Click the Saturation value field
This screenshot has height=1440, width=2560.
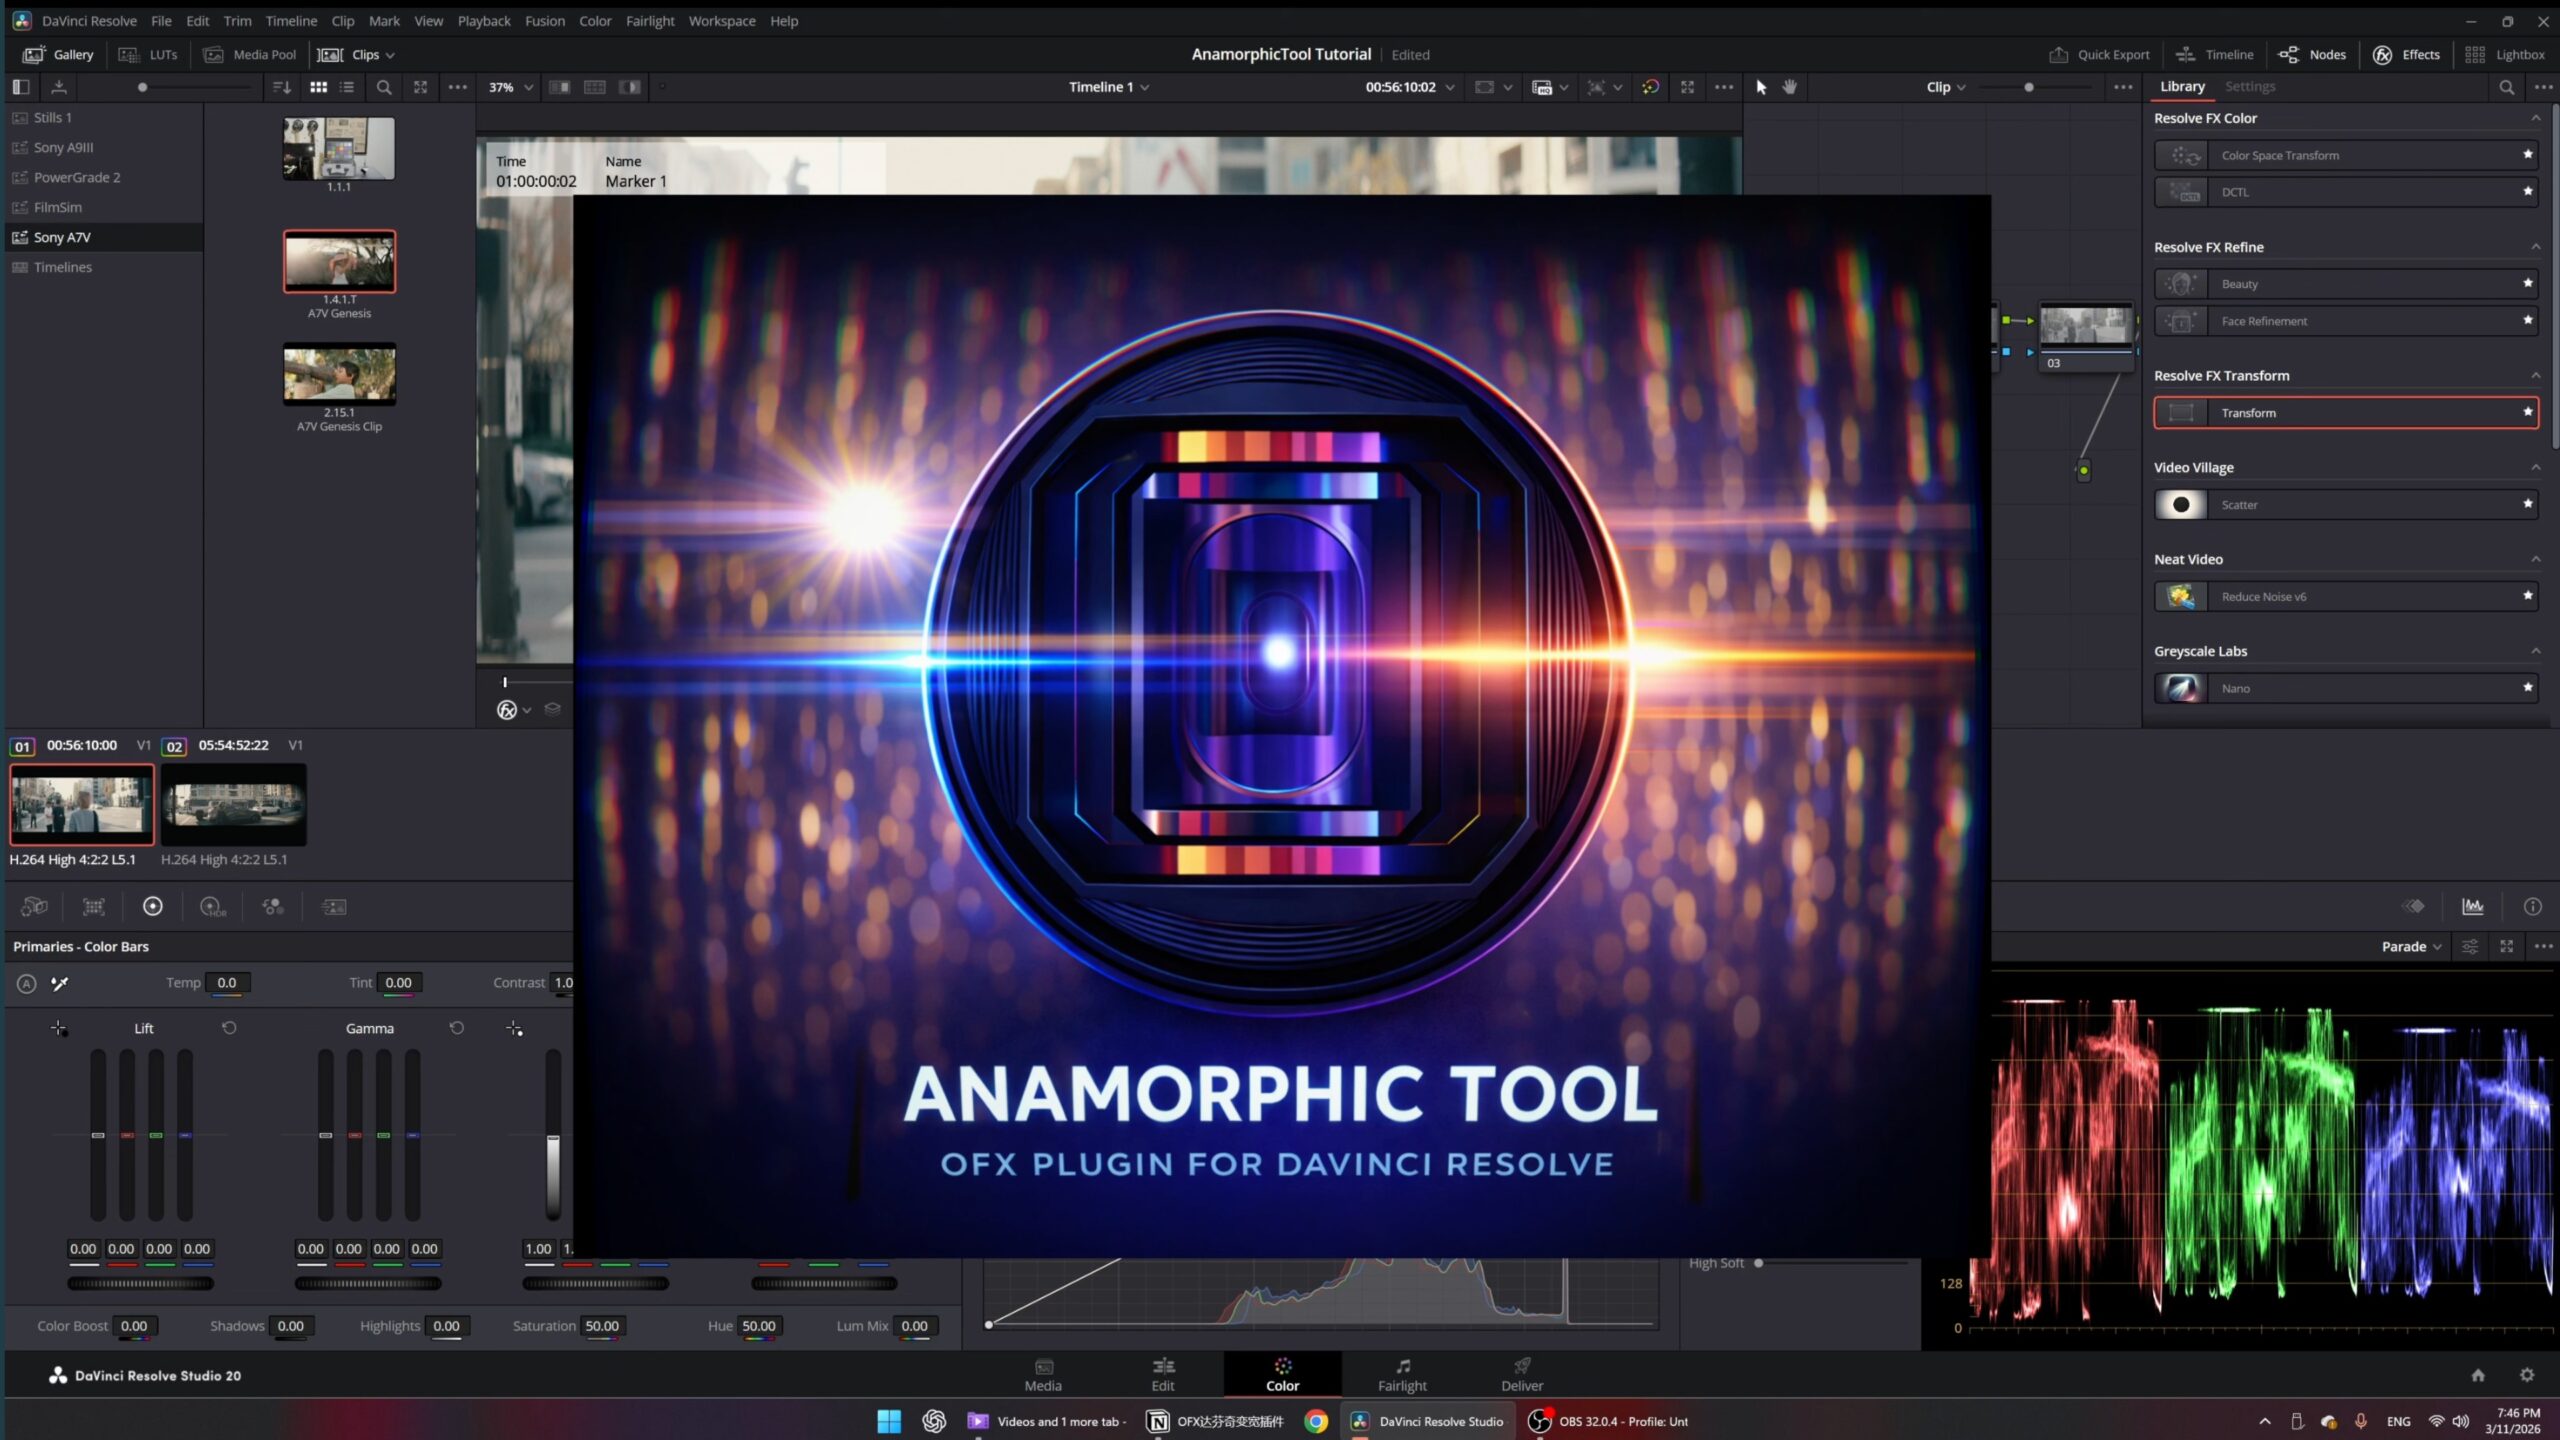click(602, 1326)
